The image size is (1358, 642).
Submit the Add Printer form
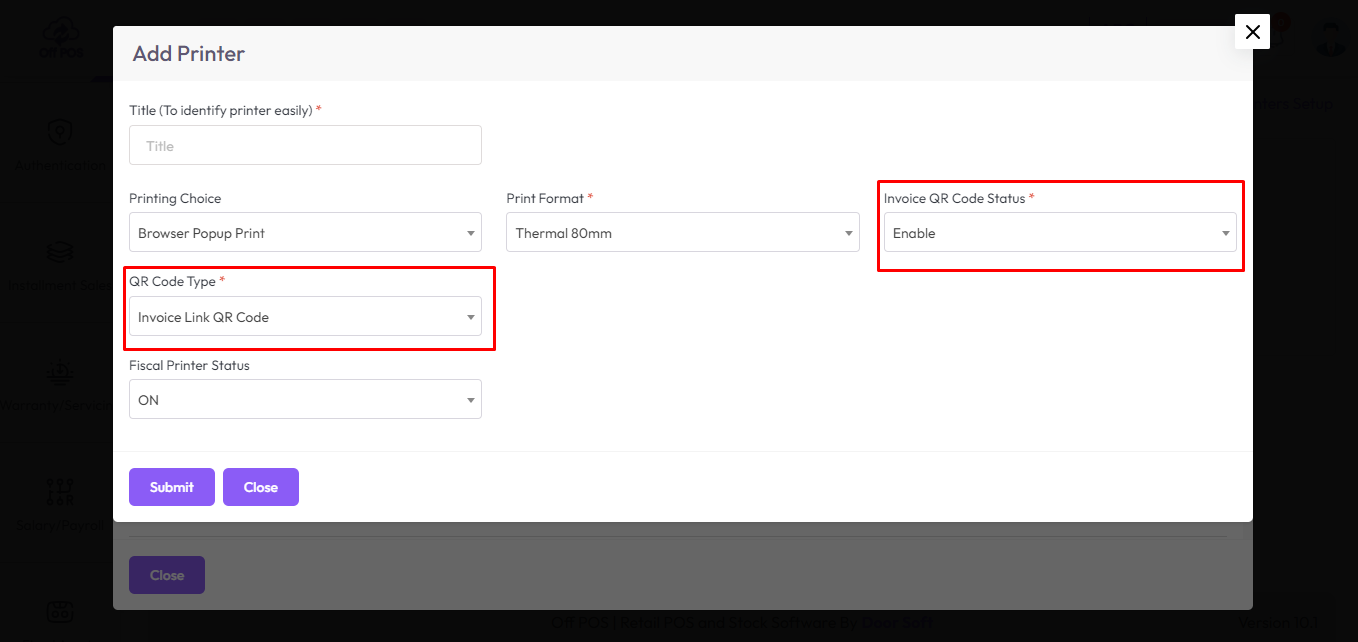coord(172,487)
